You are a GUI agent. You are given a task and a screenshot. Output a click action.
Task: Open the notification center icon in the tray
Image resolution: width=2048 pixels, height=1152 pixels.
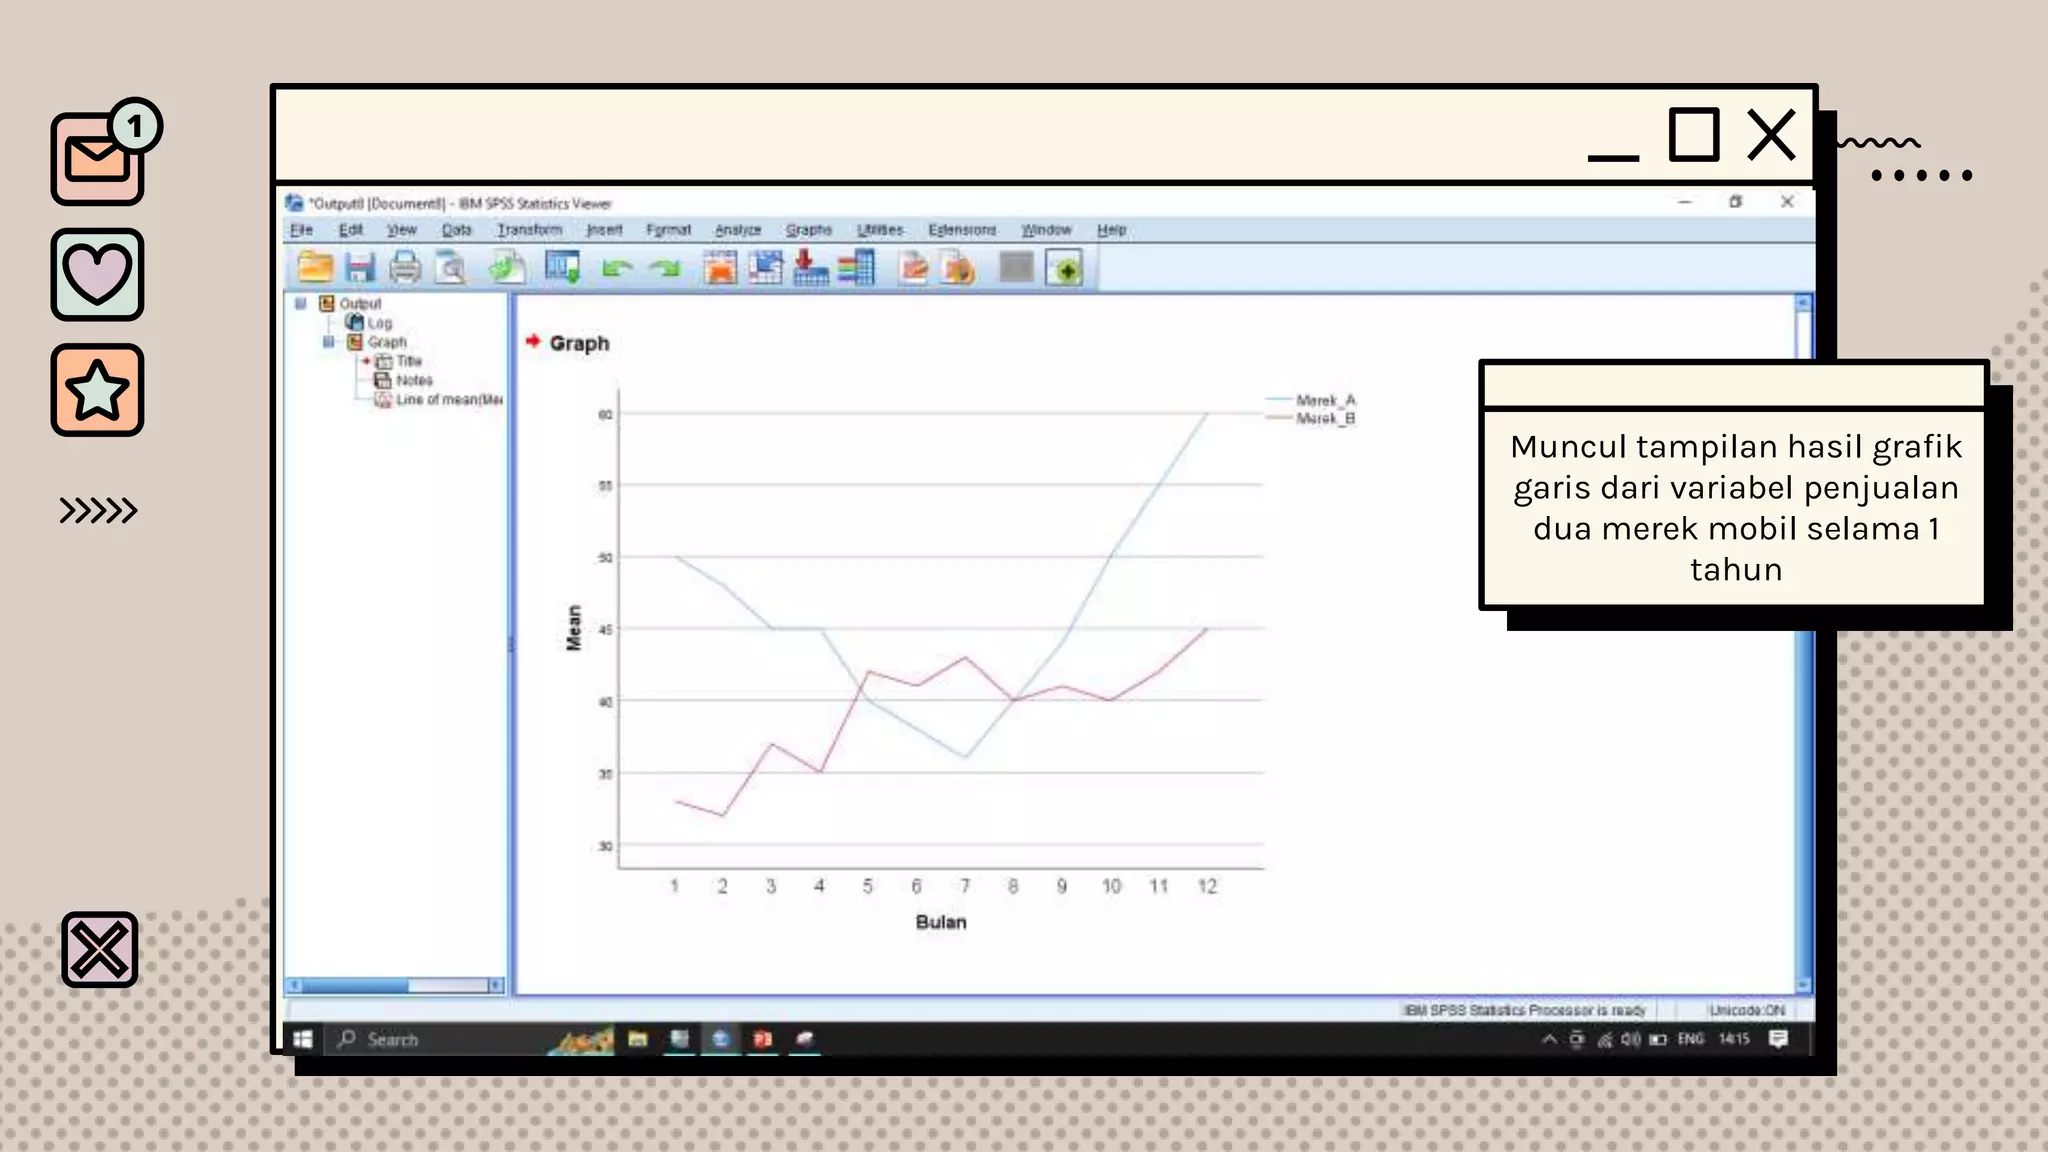[1778, 1039]
